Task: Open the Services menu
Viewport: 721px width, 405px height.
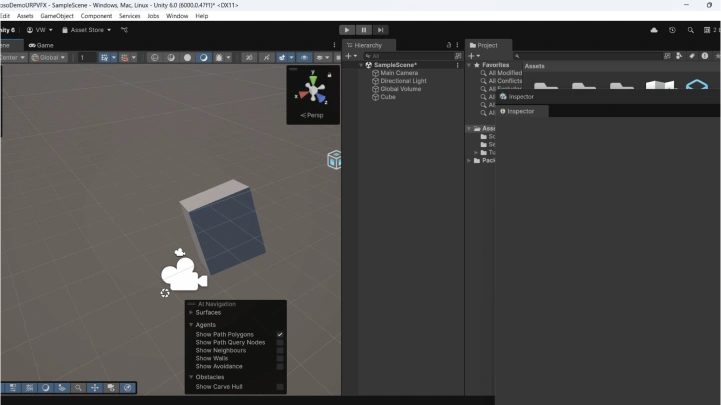Action: click(129, 16)
